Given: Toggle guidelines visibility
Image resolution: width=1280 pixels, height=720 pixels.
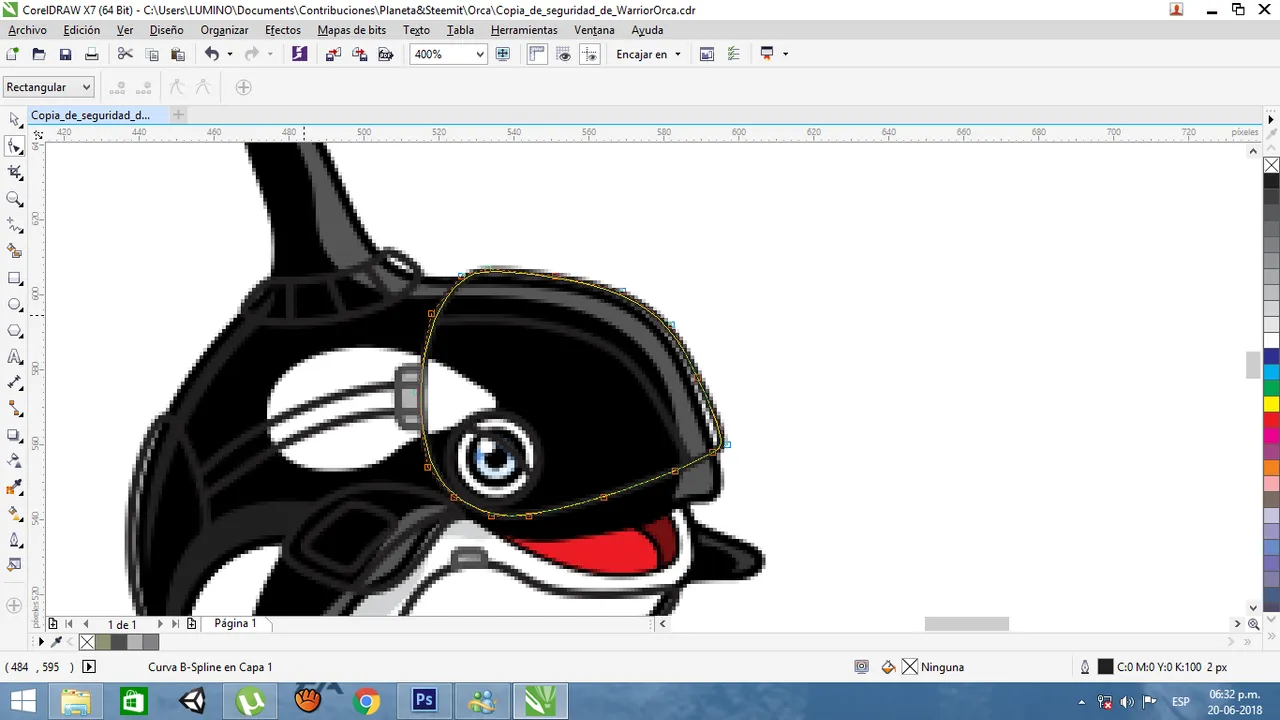Looking at the screenshot, I should [590, 54].
